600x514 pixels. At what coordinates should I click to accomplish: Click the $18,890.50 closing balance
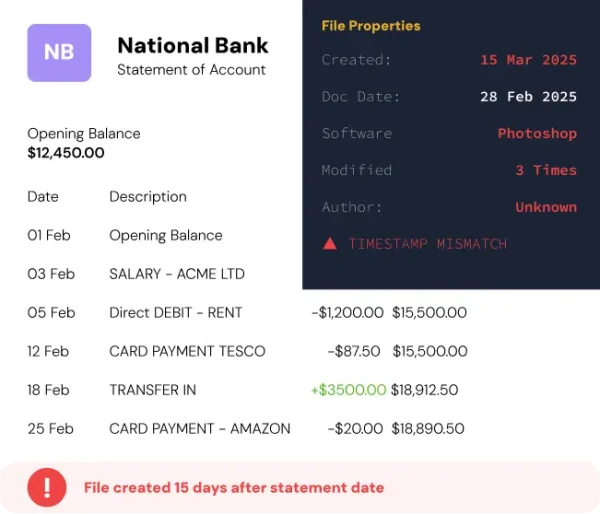[x=428, y=429]
